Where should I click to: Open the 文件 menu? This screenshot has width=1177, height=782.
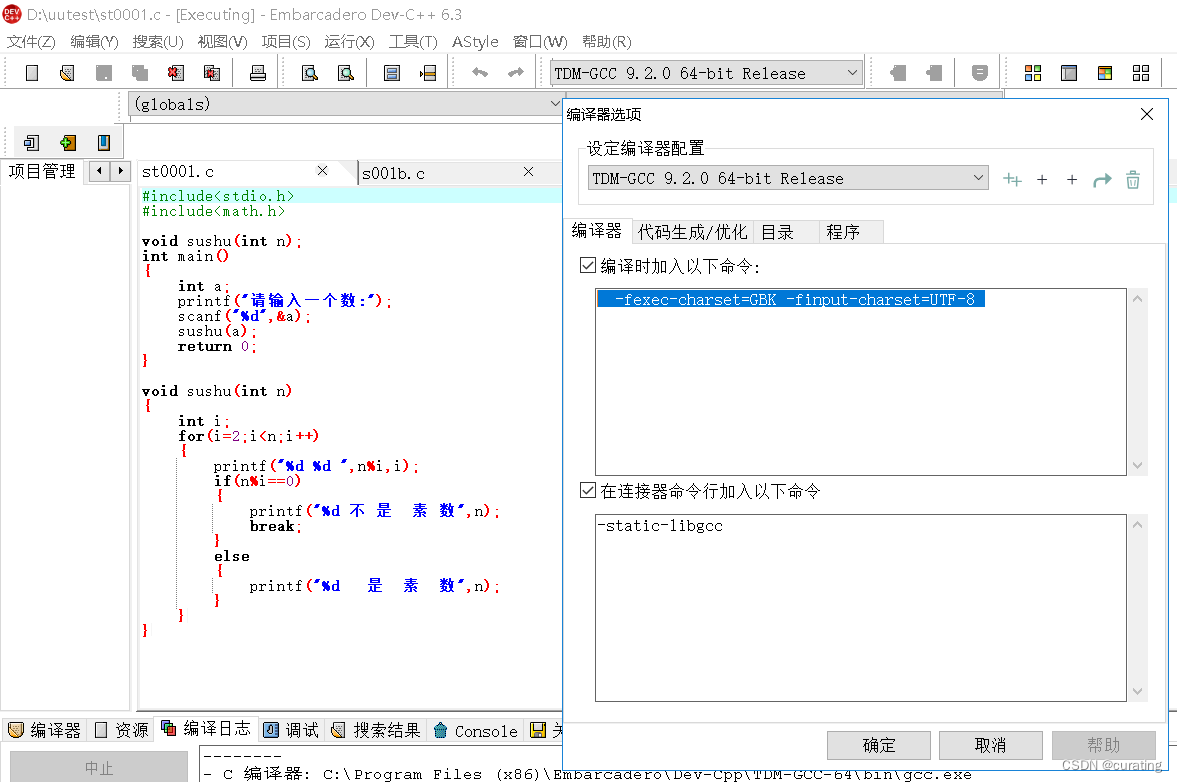tap(31, 42)
